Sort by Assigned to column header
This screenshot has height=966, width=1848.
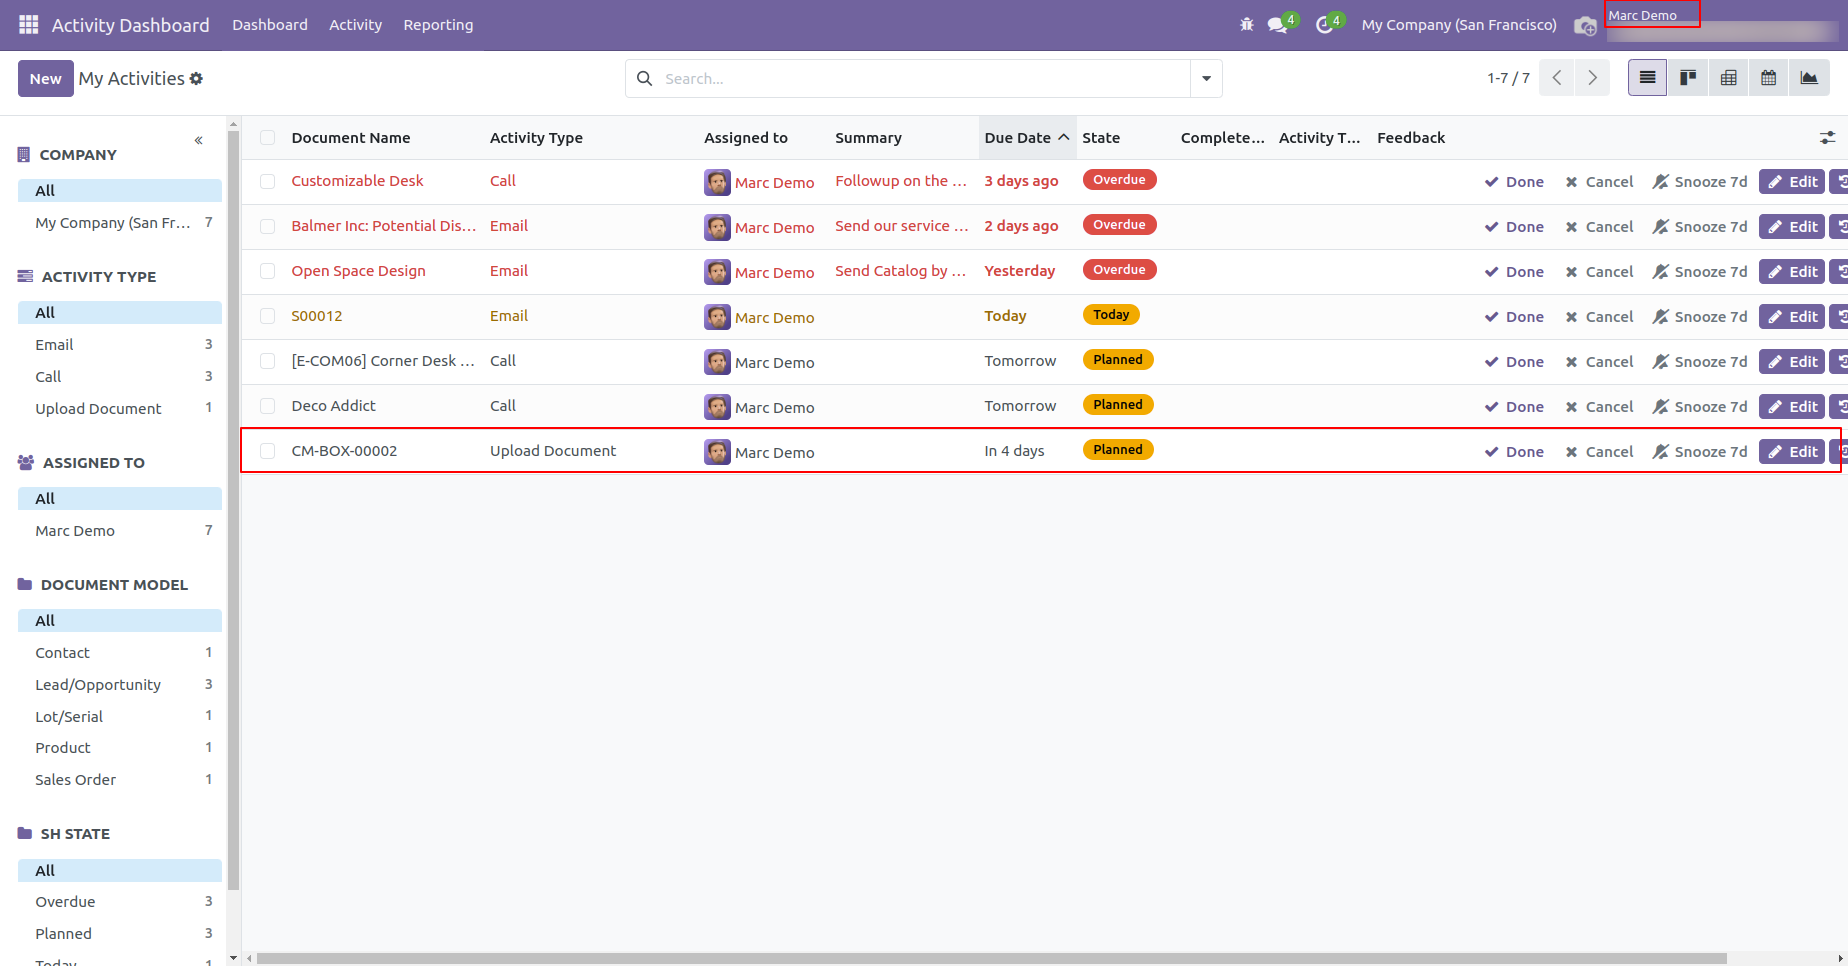point(746,138)
